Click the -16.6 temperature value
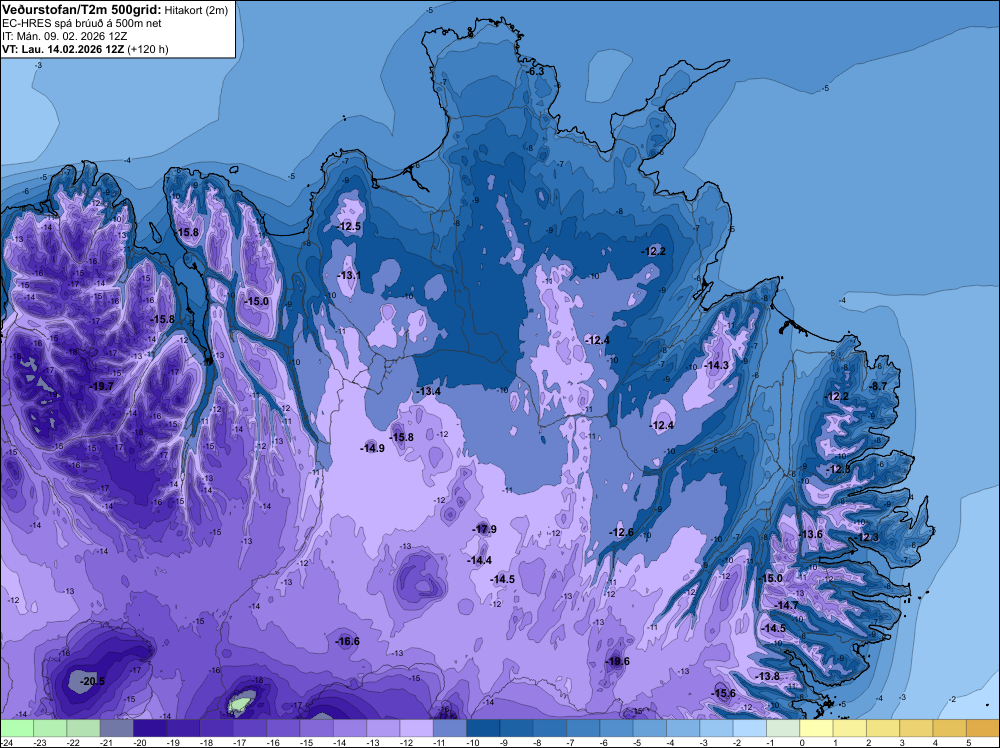Image resolution: width=1000 pixels, height=748 pixels. [348, 642]
